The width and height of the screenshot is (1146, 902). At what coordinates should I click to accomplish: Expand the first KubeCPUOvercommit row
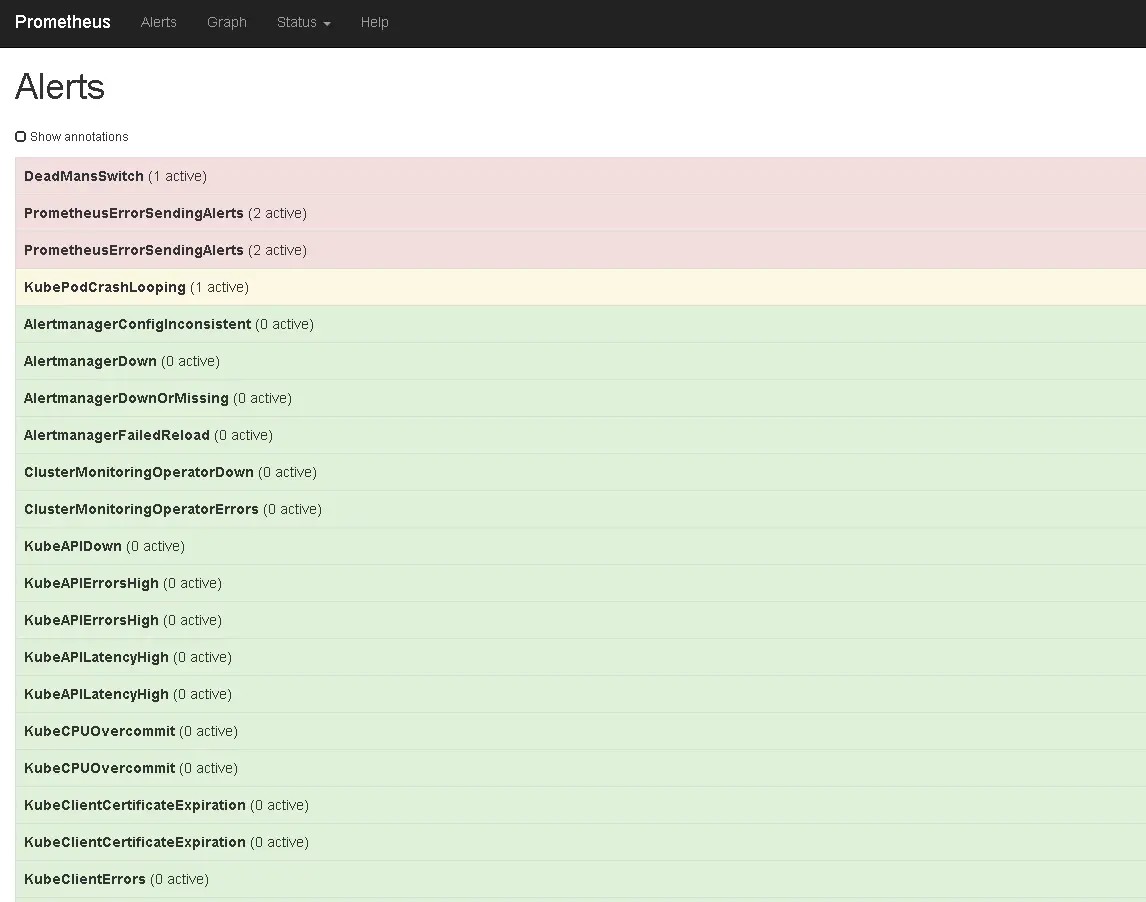coord(99,731)
